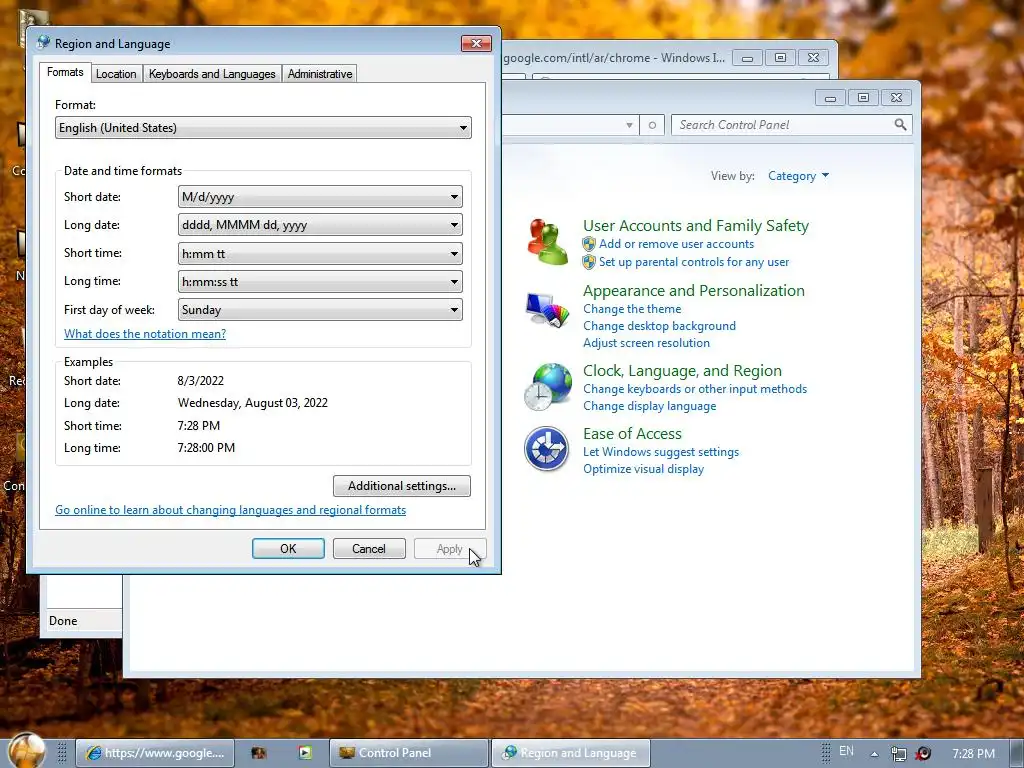Maximize the Internet Explorer window

tap(780, 57)
